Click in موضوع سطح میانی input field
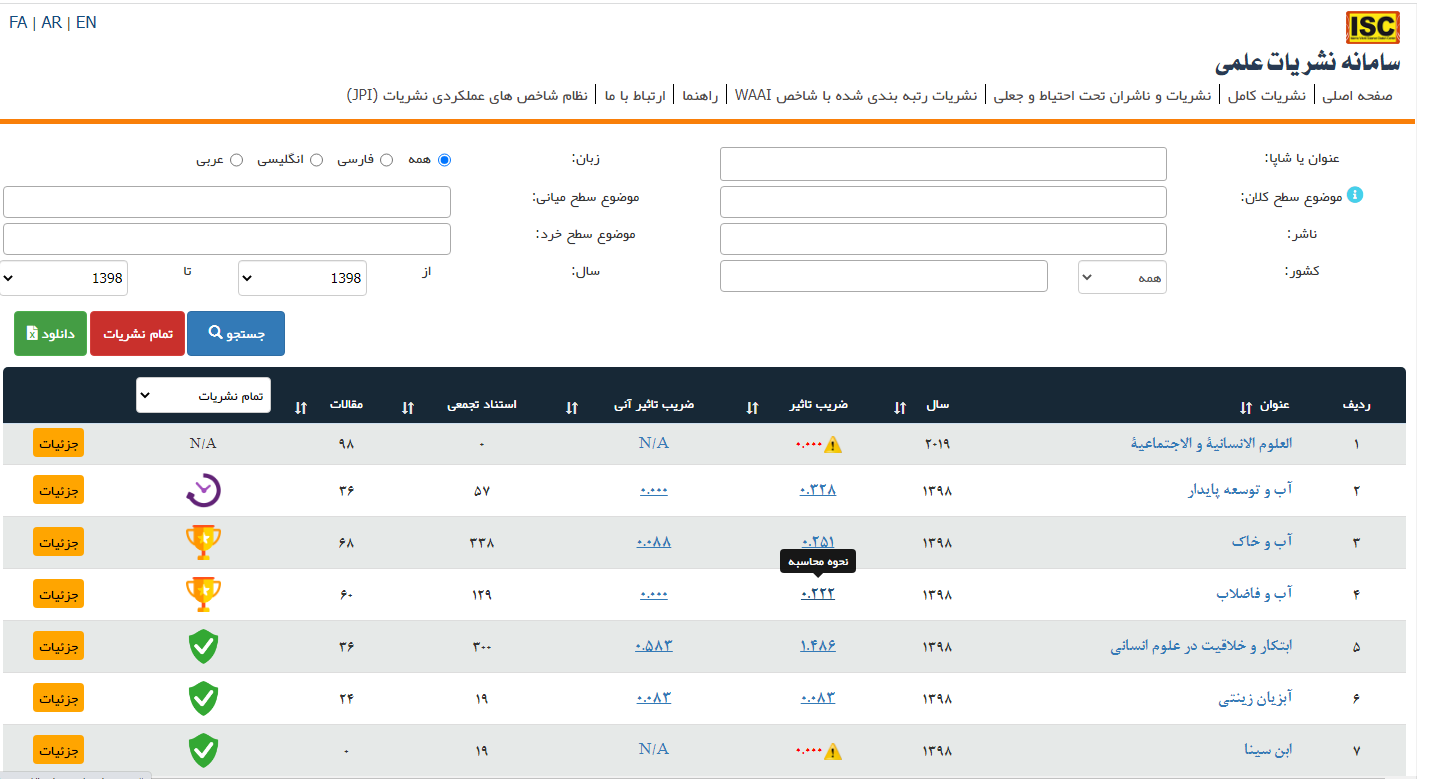This screenshot has width=1440, height=780. point(227,201)
